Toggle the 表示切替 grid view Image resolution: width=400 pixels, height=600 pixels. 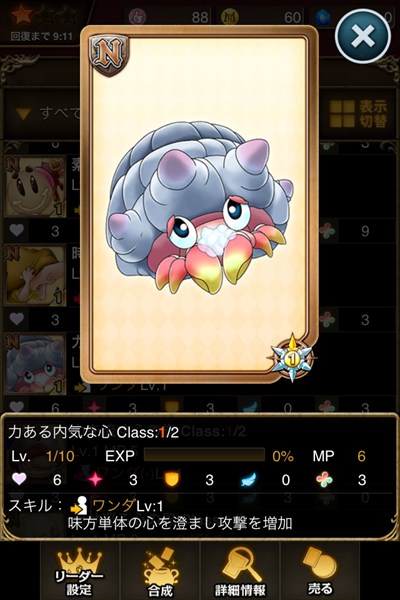point(358,114)
